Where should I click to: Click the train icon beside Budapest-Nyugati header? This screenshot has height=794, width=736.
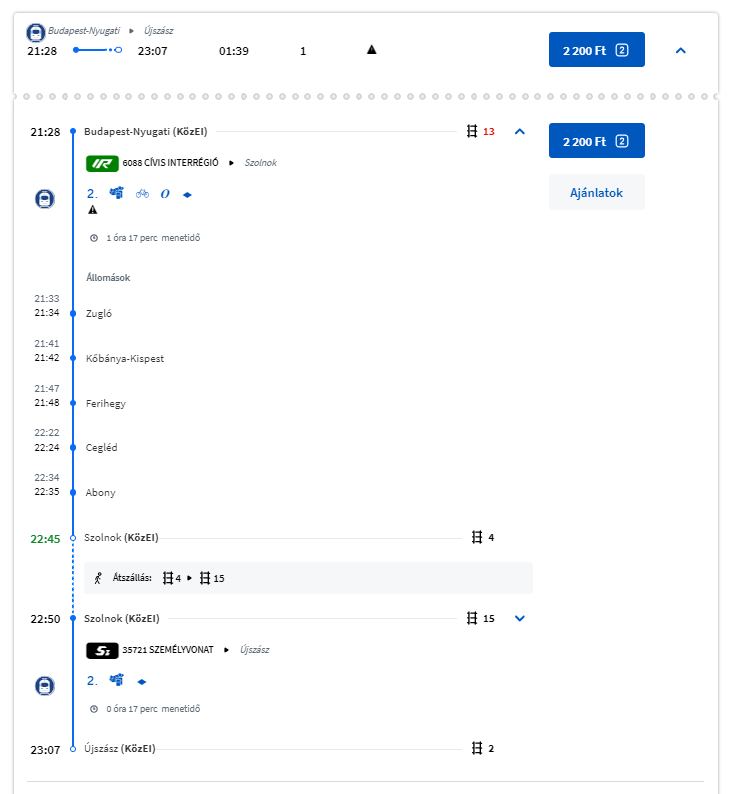35,32
